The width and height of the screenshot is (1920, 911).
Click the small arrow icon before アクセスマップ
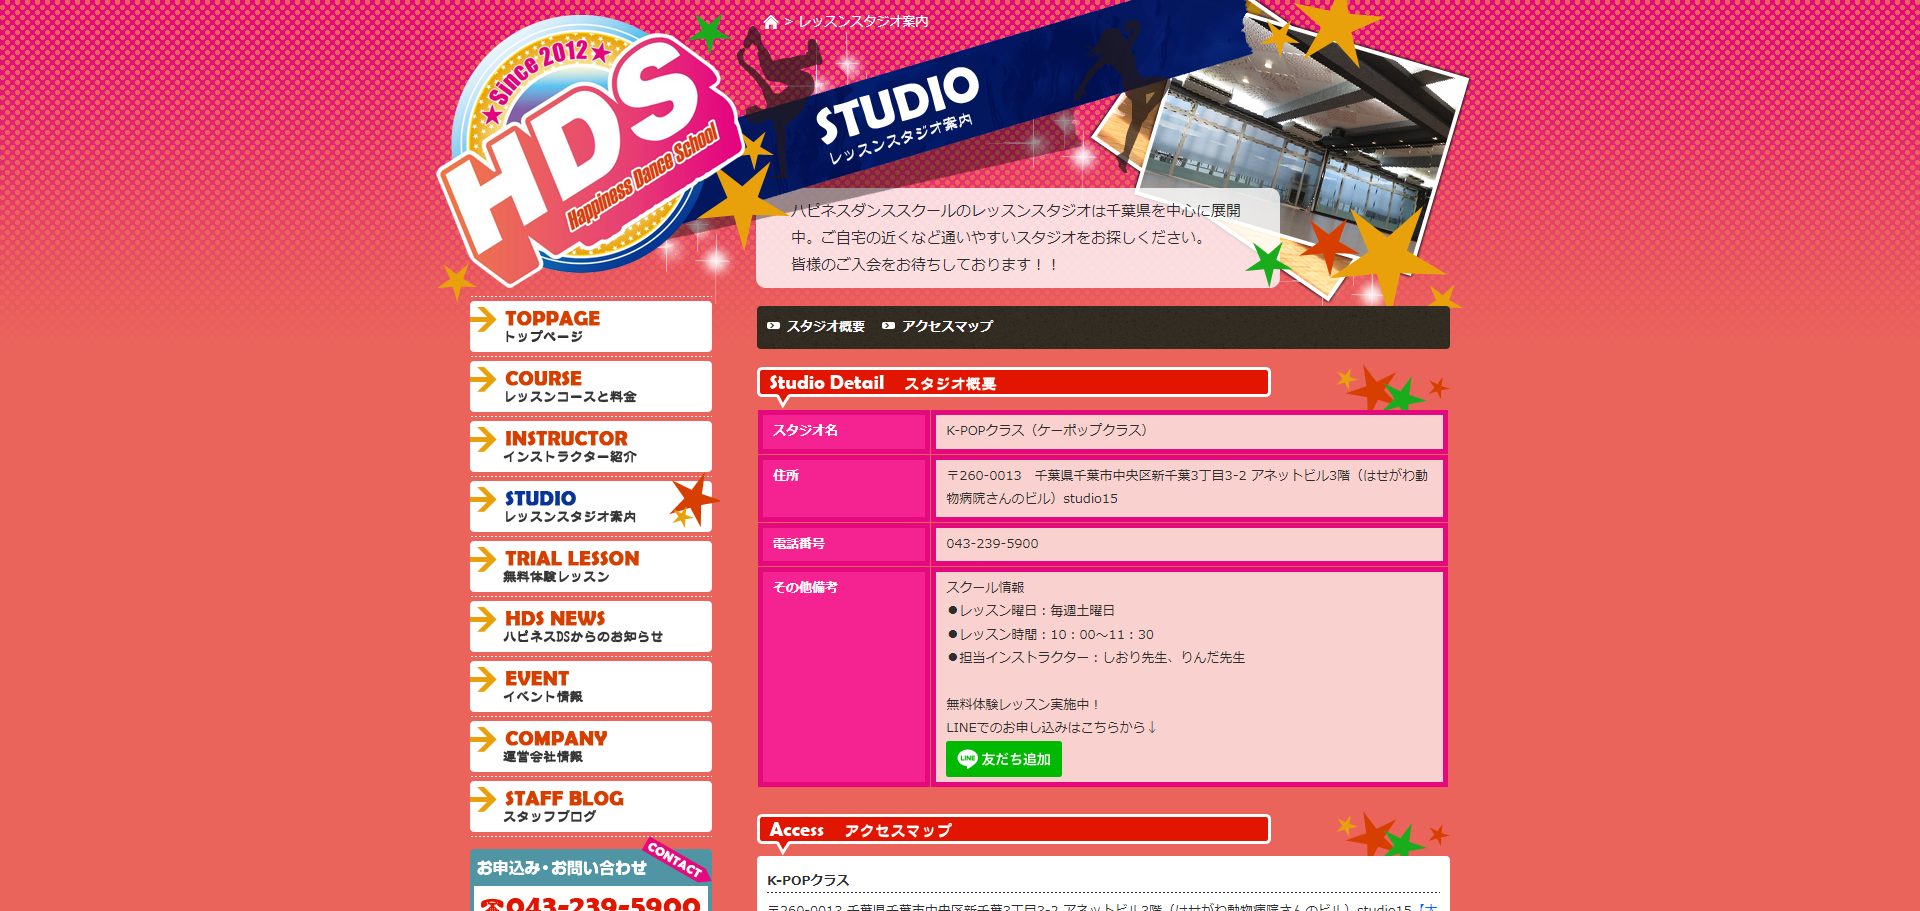point(888,326)
